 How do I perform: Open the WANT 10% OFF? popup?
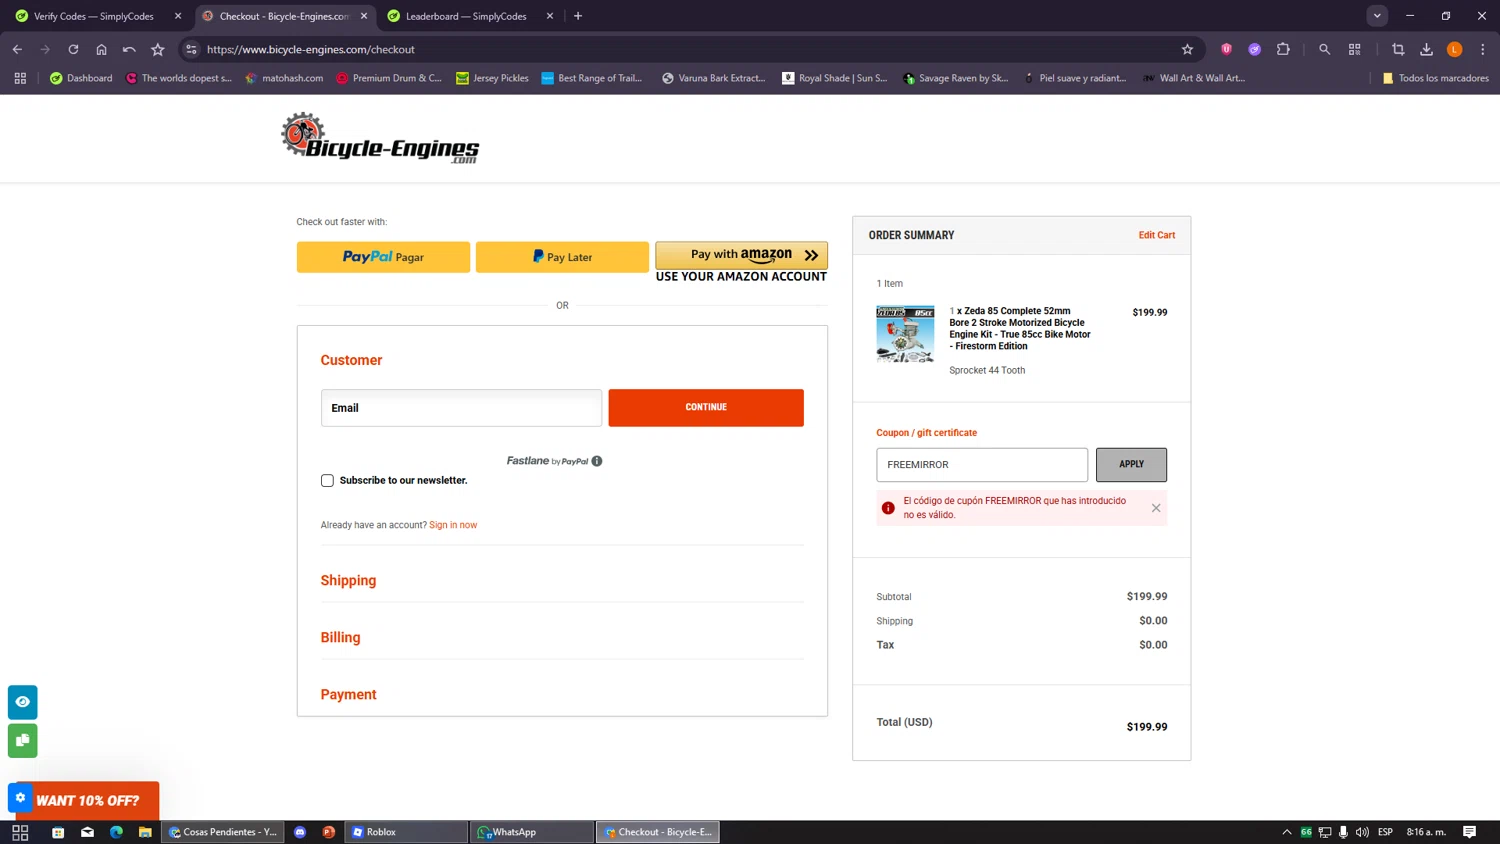coord(88,801)
